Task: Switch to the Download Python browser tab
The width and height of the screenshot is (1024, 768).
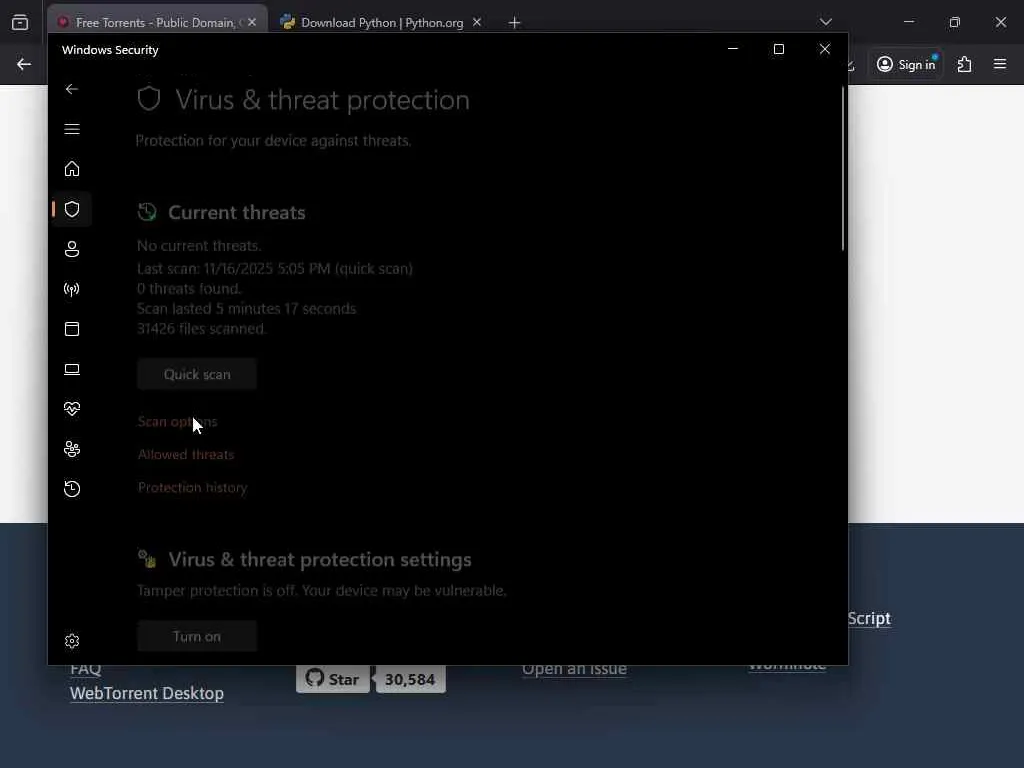Action: click(x=381, y=22)
